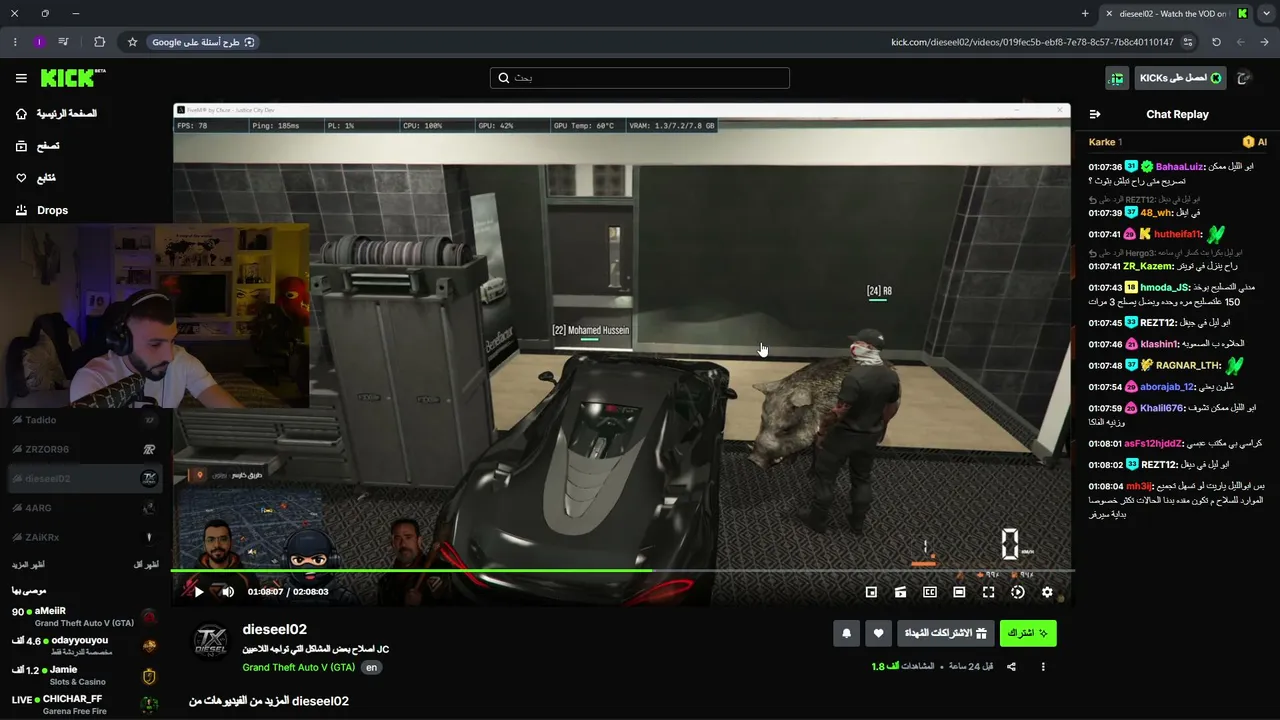Enter fullscreen video
The width and height of the screenshot is (1280, 720).
988,592
